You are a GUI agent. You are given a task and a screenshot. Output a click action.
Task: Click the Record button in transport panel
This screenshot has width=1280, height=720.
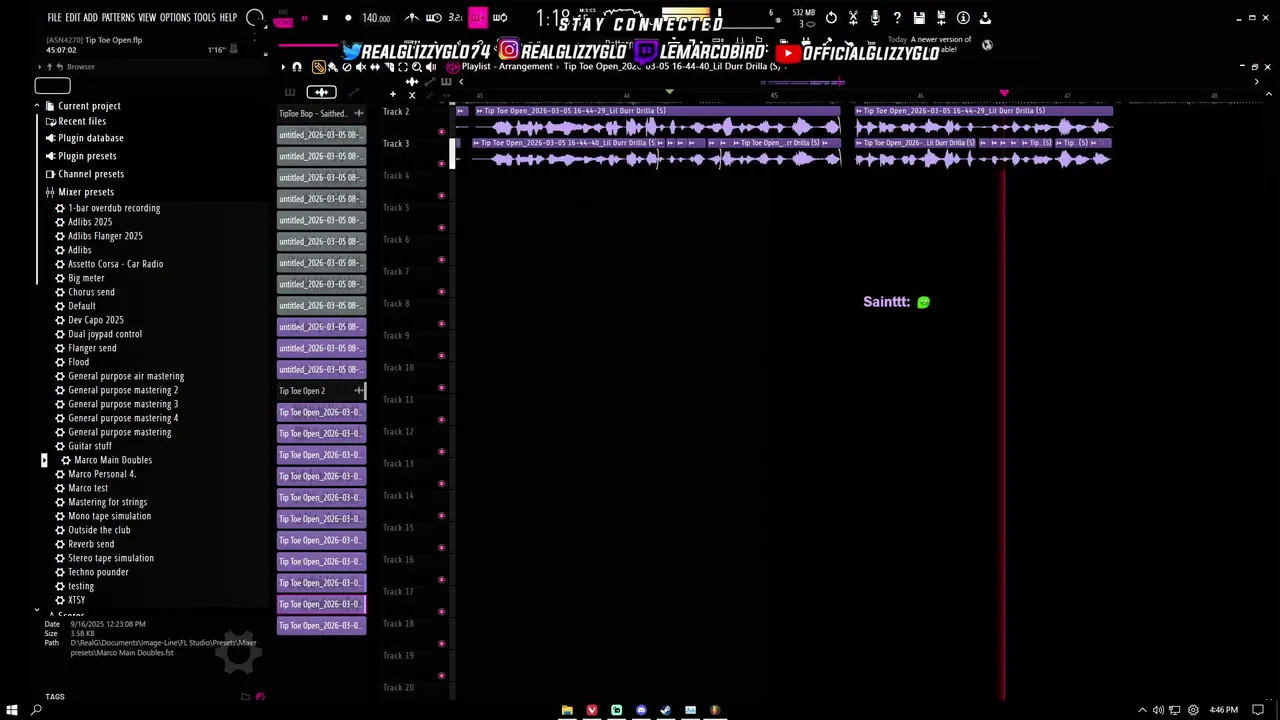click(x=348, y=18)
